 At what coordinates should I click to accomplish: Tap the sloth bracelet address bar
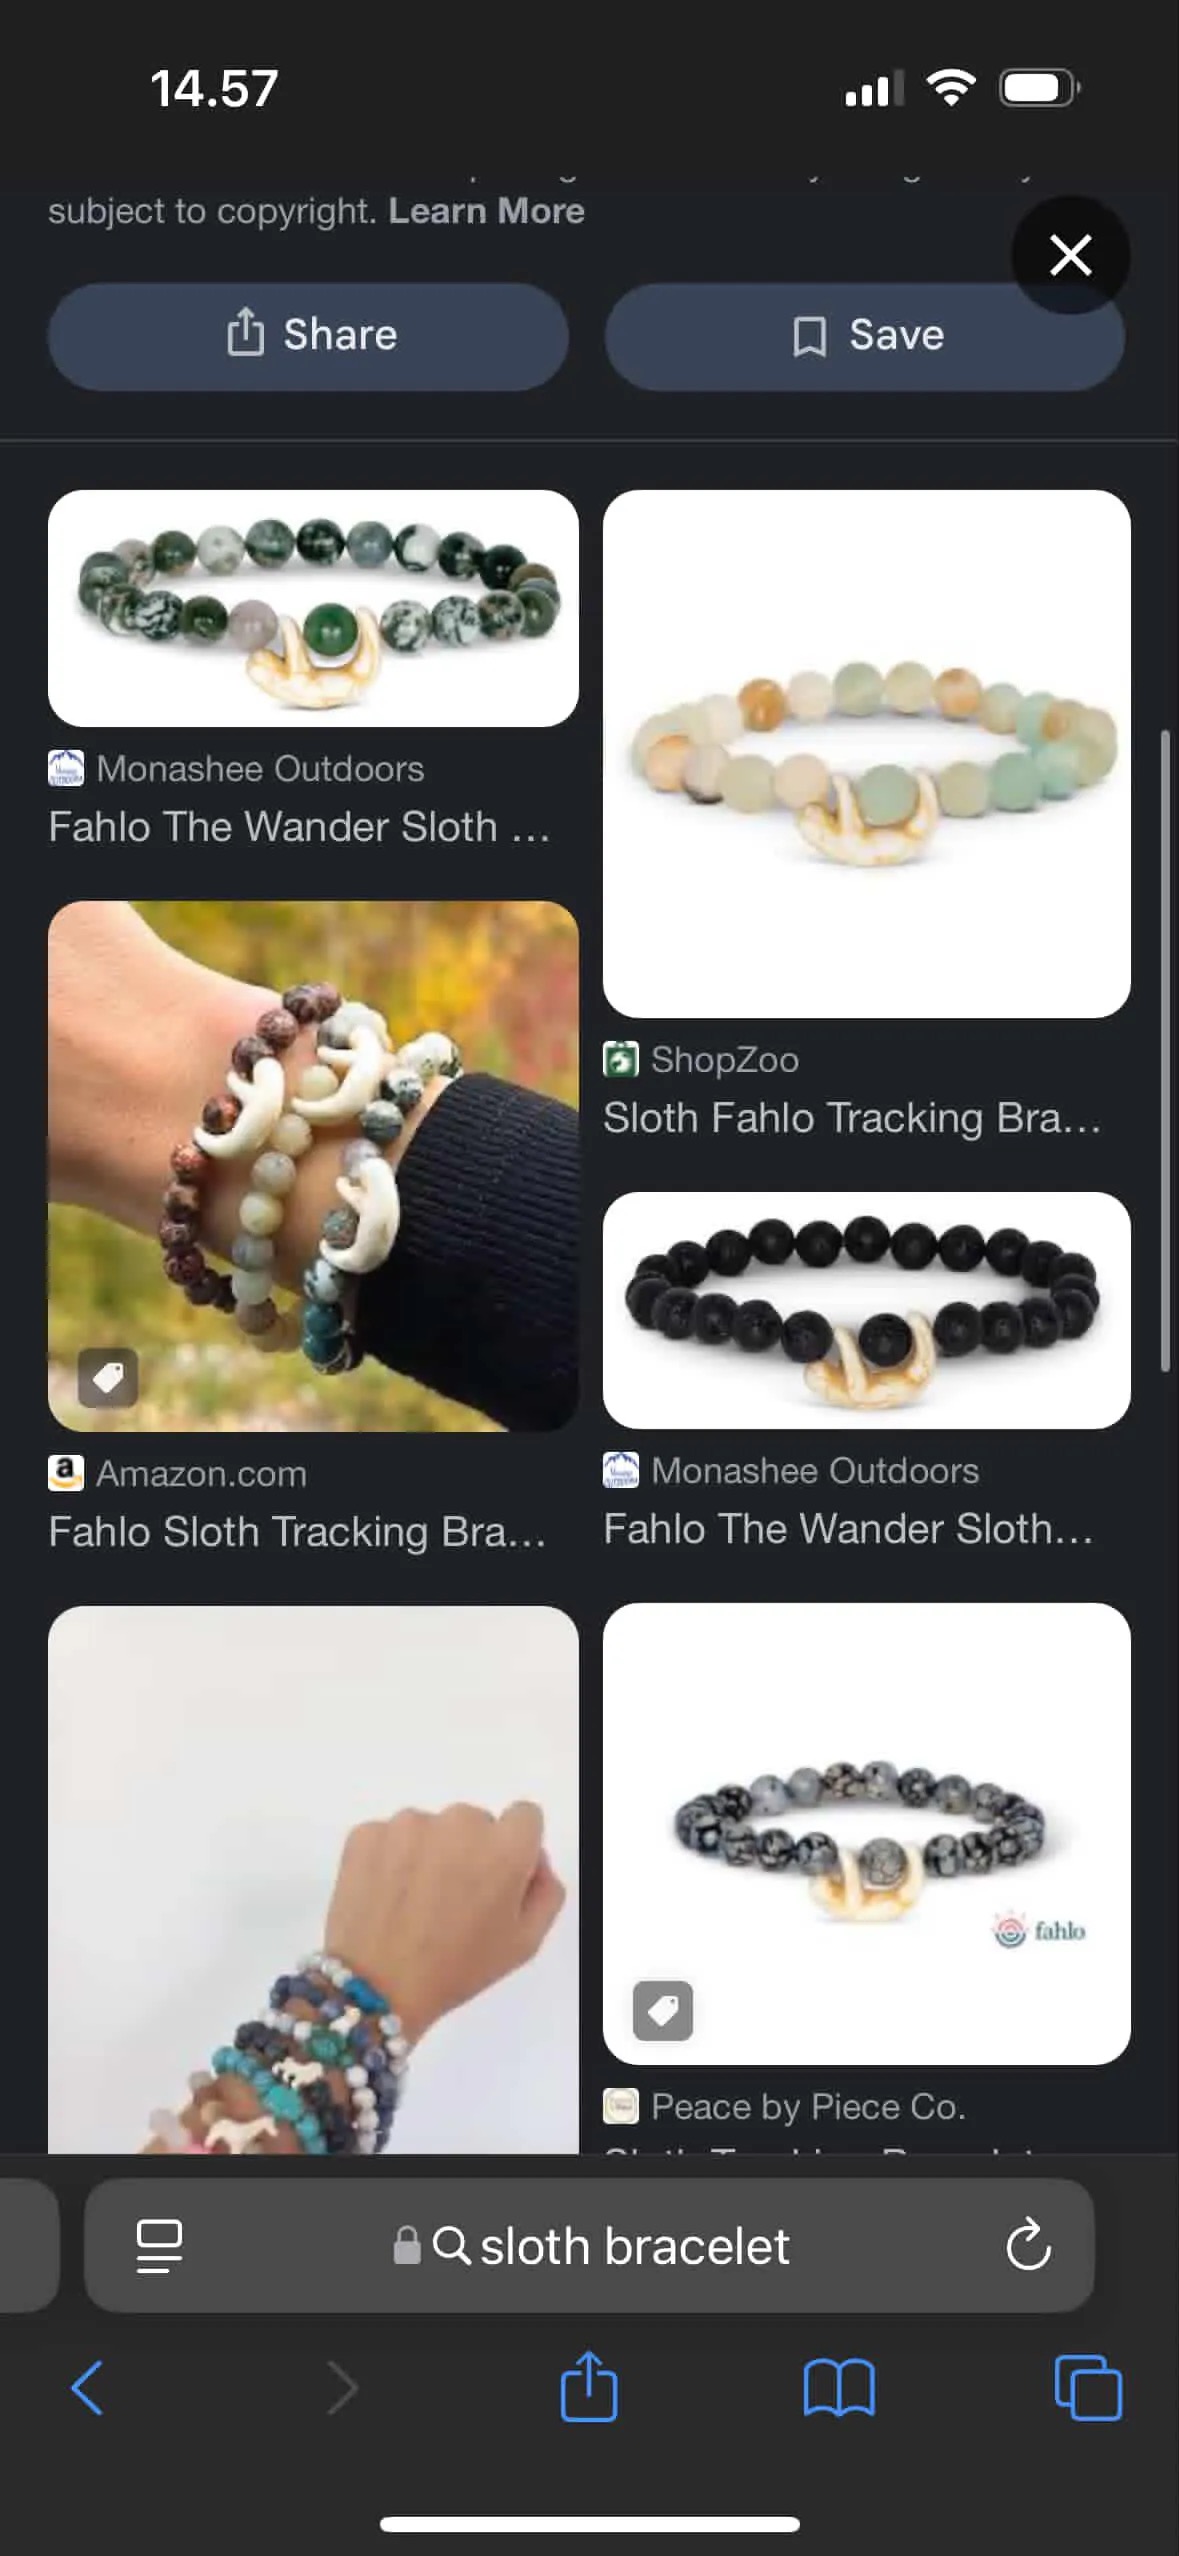(x=589, y=2245)
